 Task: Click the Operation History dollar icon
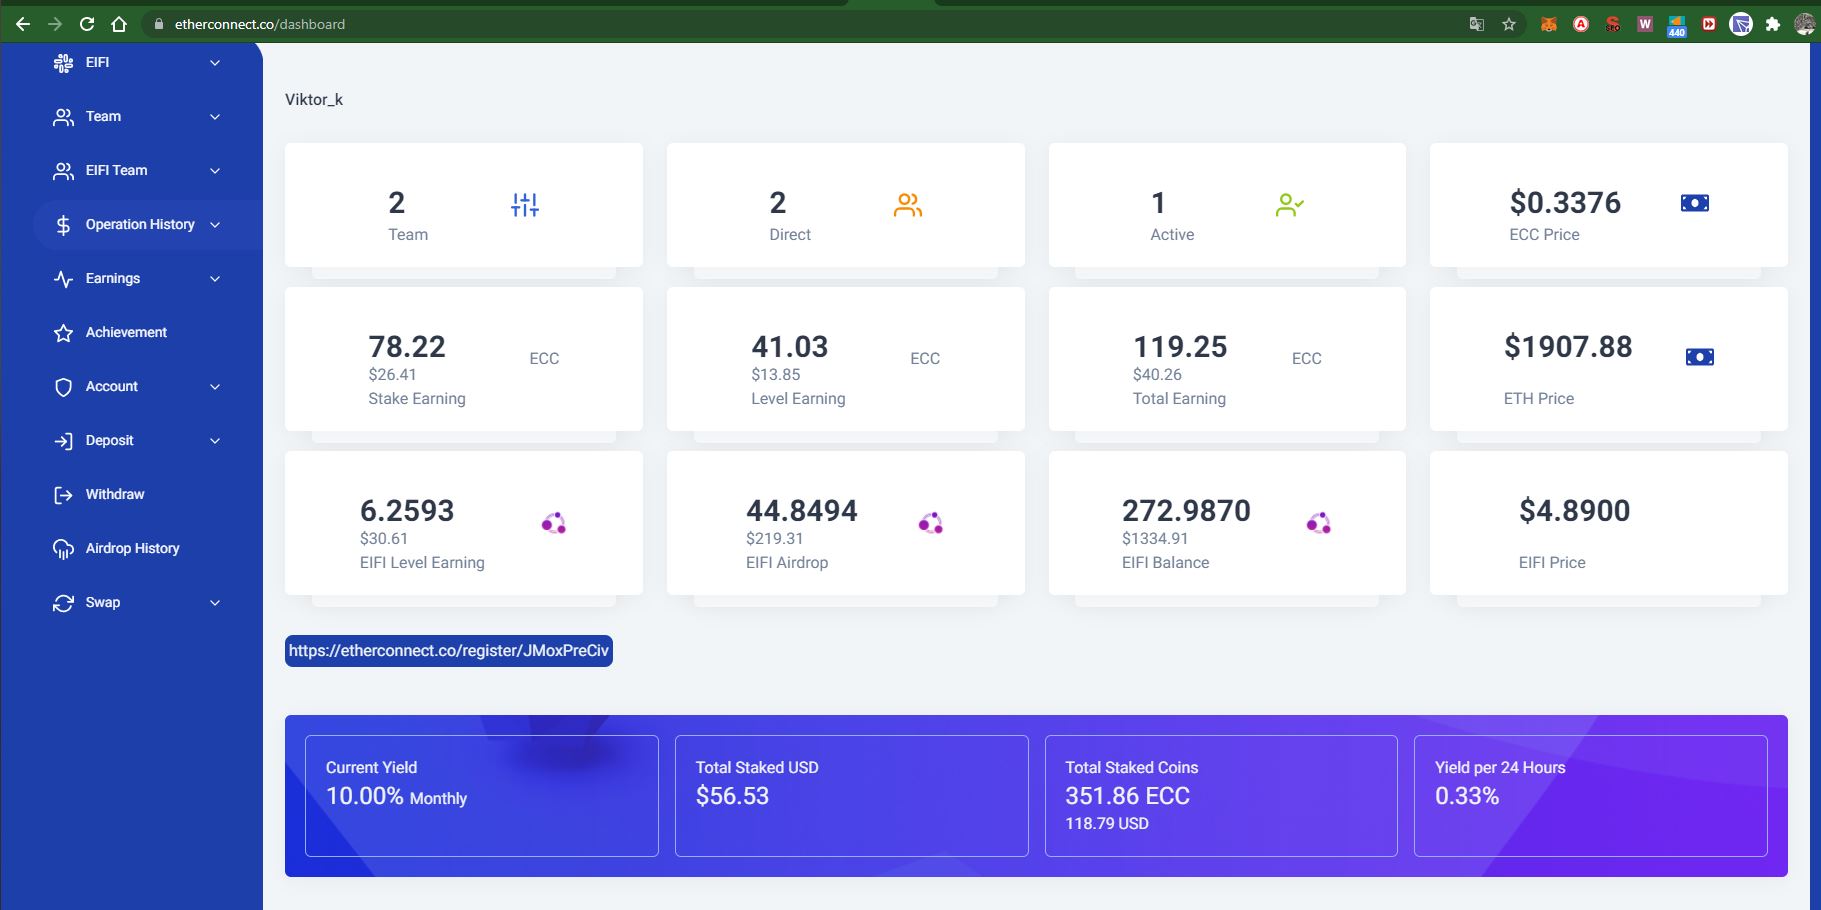63,225
